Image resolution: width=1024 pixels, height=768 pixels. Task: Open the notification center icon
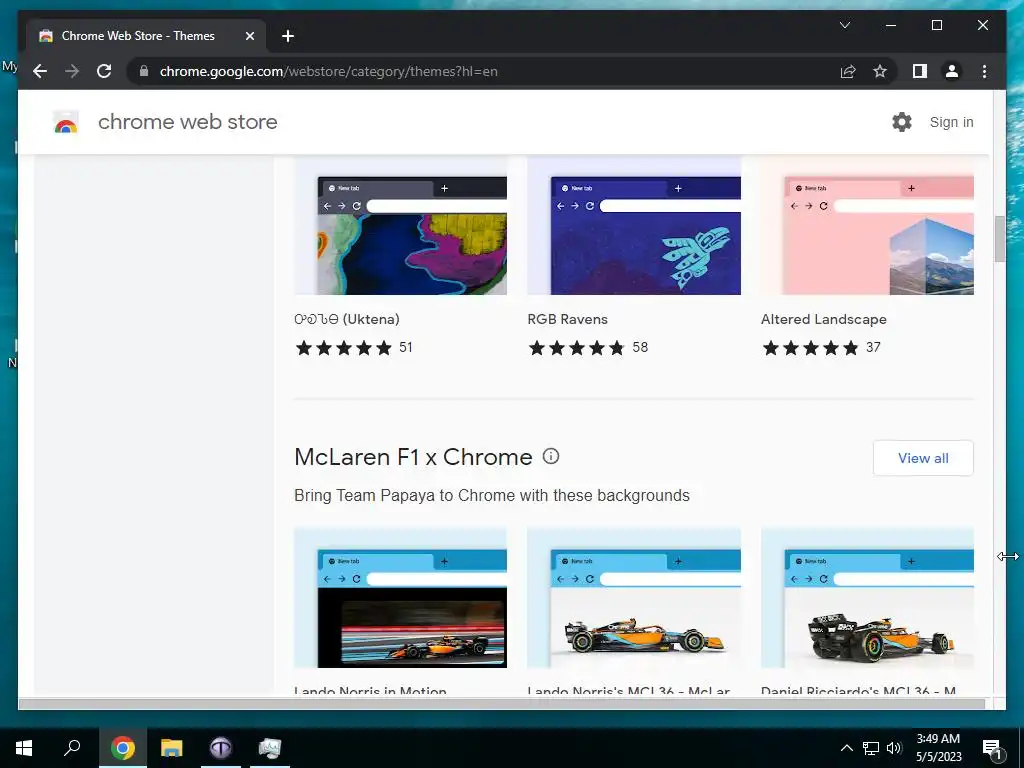pos(993,749)
